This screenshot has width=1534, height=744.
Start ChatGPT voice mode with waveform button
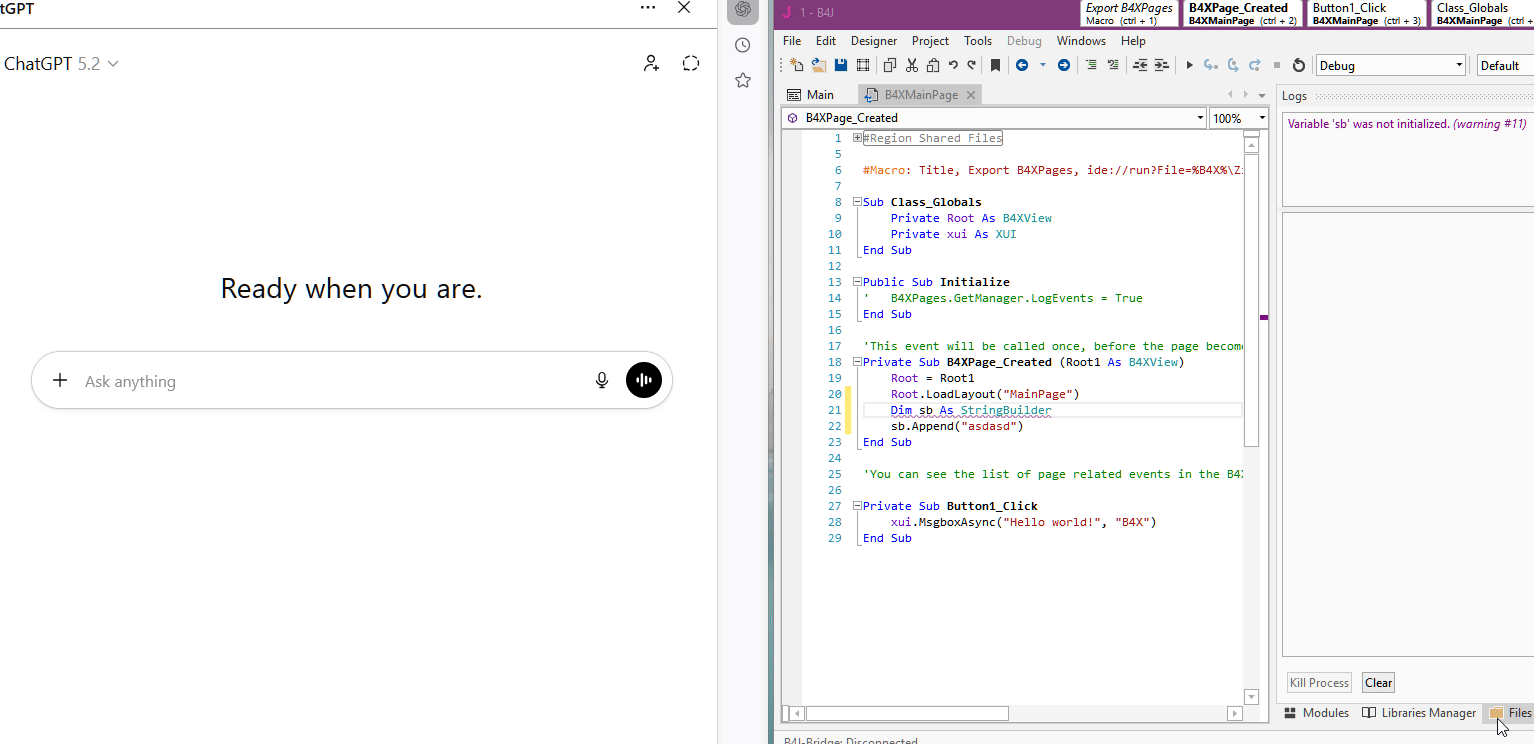click(644, 380)
